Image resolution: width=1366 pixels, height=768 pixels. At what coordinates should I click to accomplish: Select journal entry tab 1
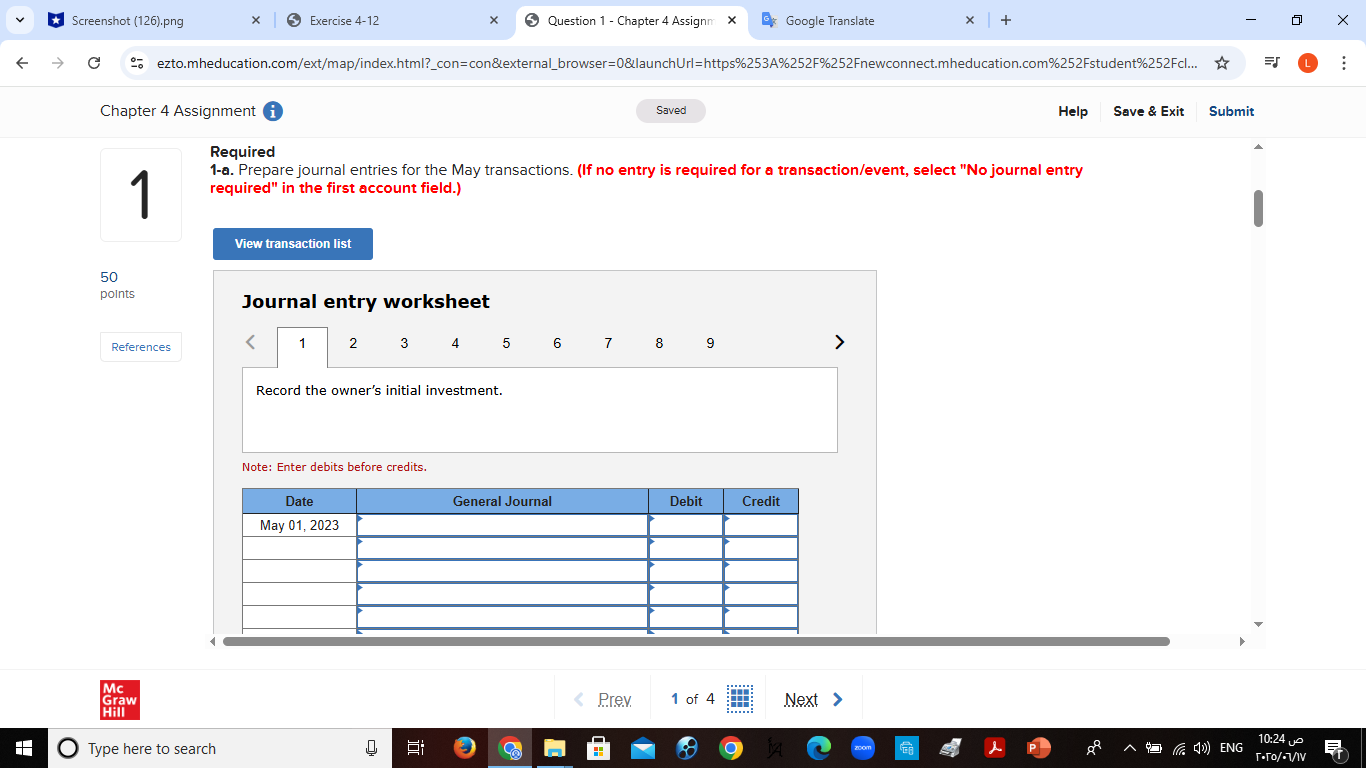tap(302, 343)
